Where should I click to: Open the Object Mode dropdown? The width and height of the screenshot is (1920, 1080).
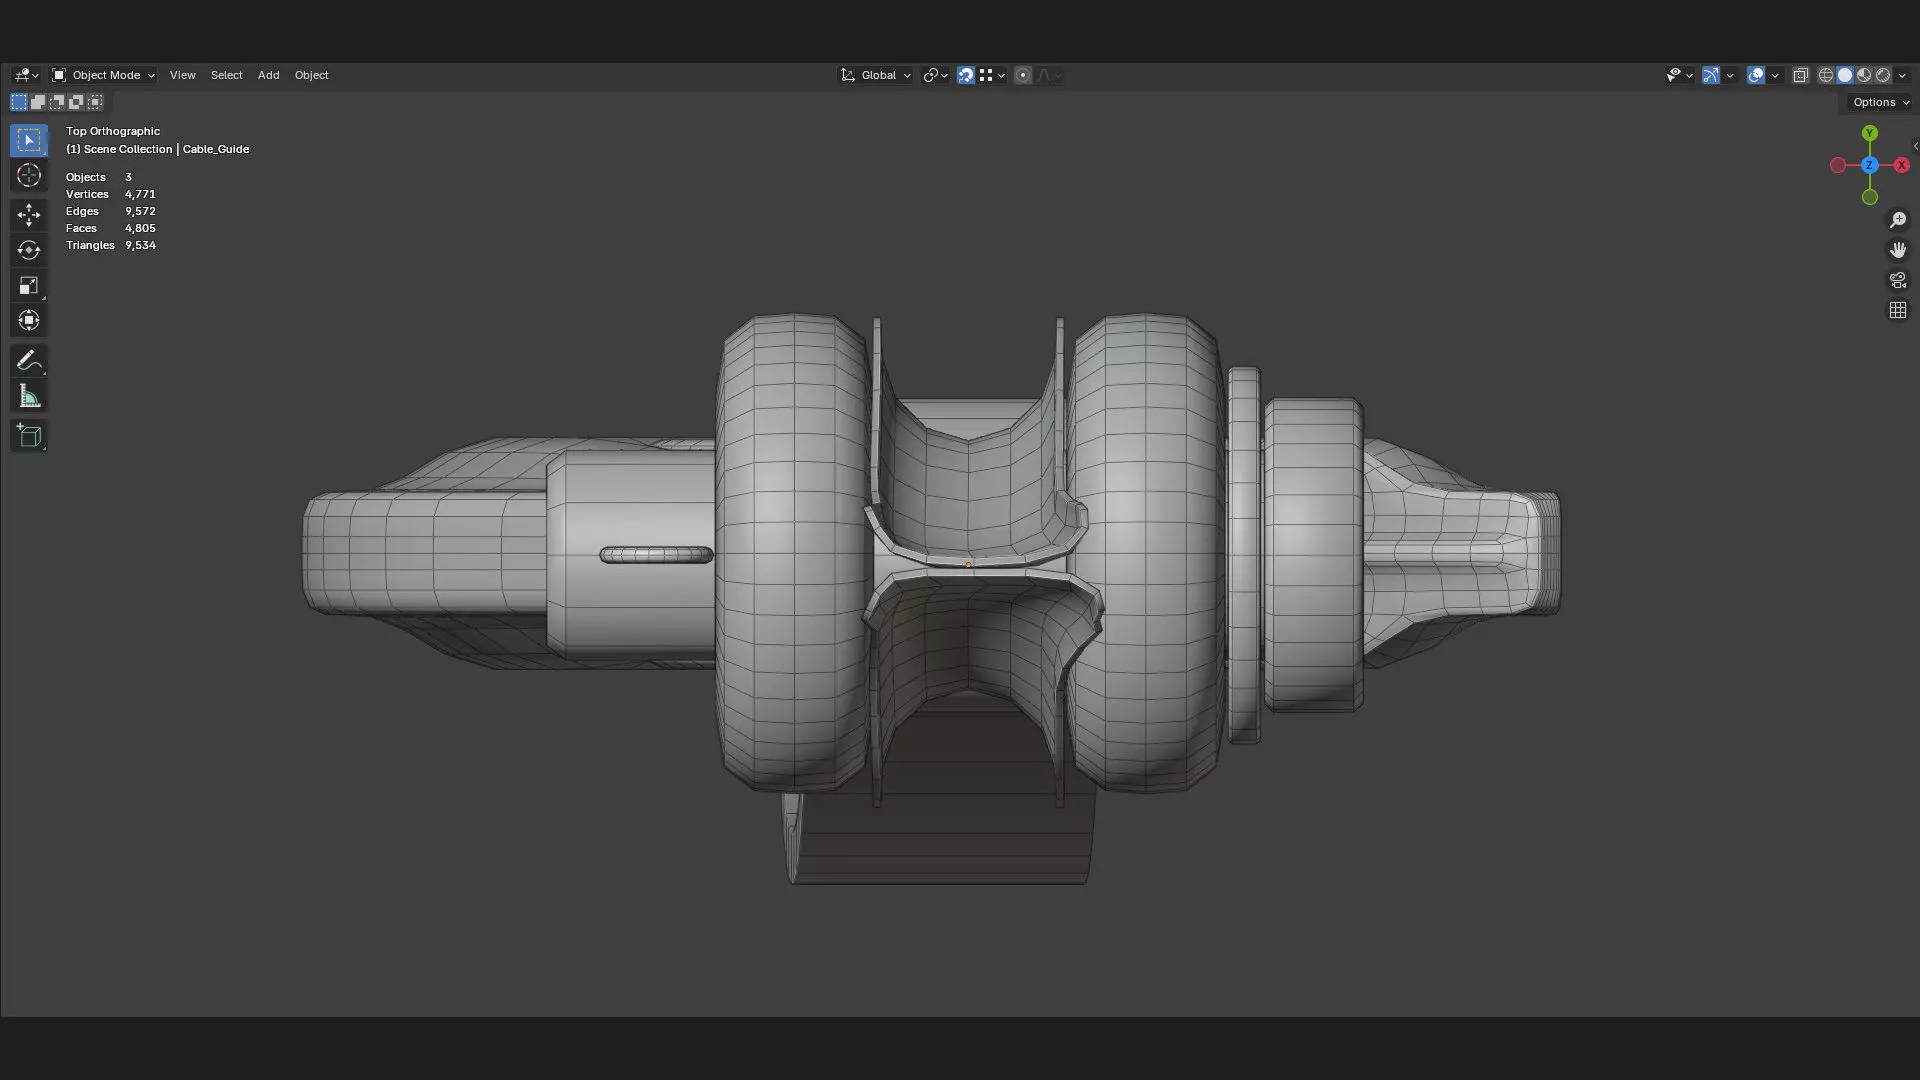104,75
